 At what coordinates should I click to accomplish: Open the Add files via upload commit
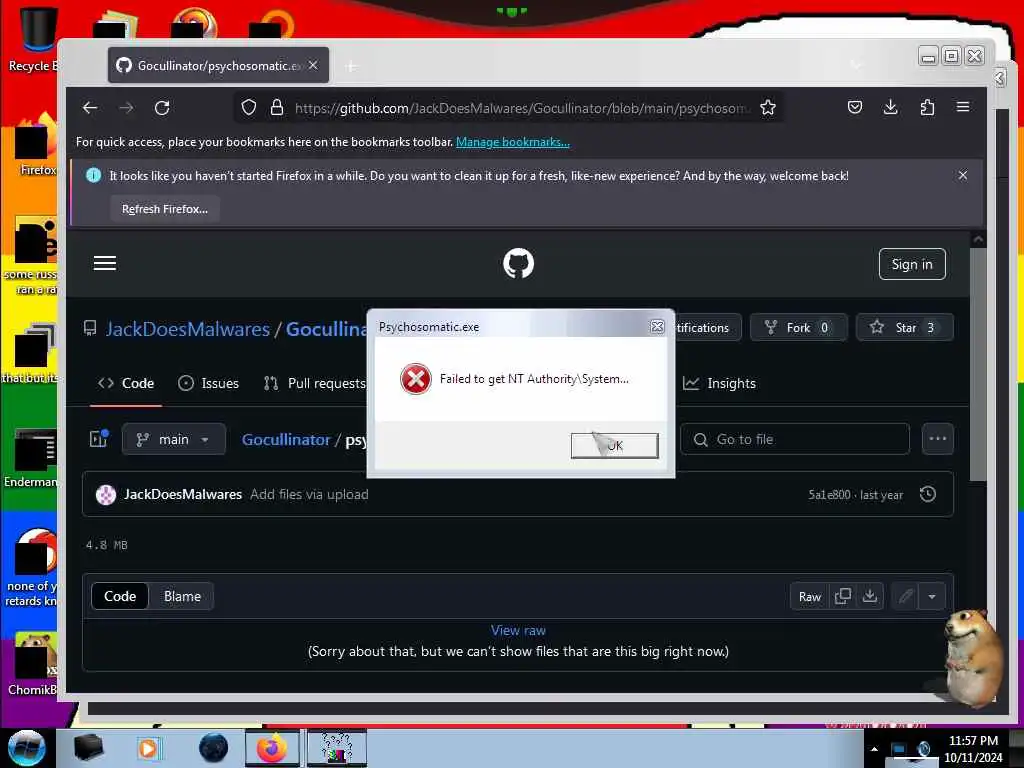click(x=309, y=494)
